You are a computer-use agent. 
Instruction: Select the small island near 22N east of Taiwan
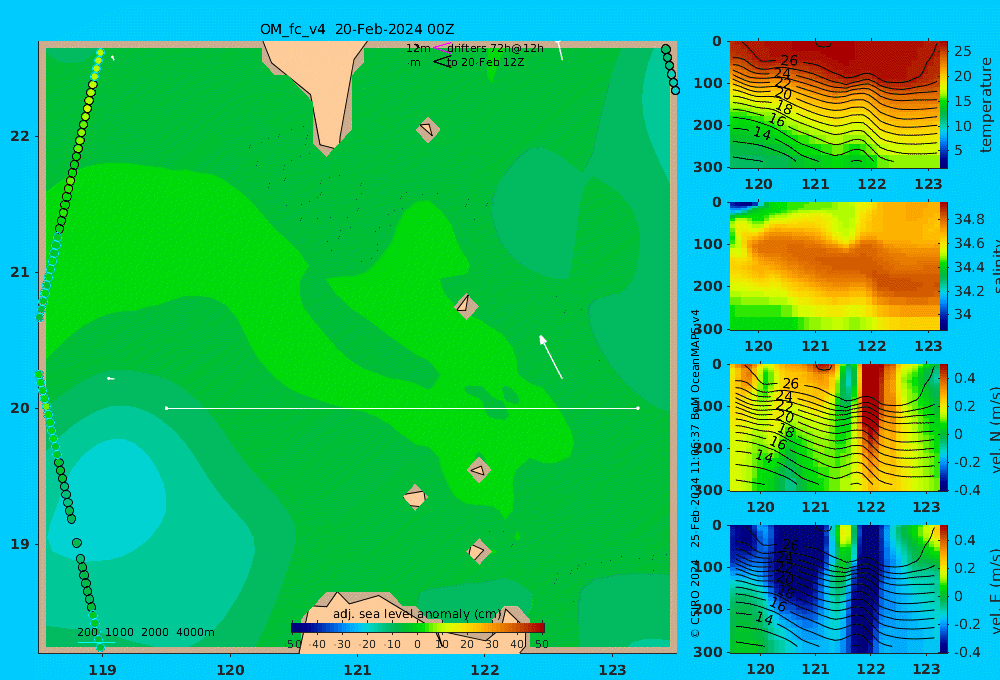[x=428, y=129]
